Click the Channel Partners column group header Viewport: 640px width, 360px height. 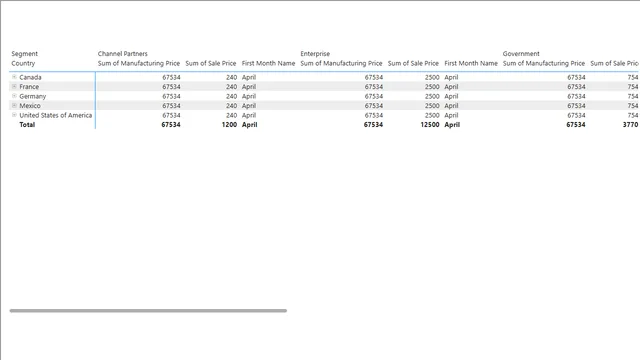pyautogui.click(x=122, y=53)
